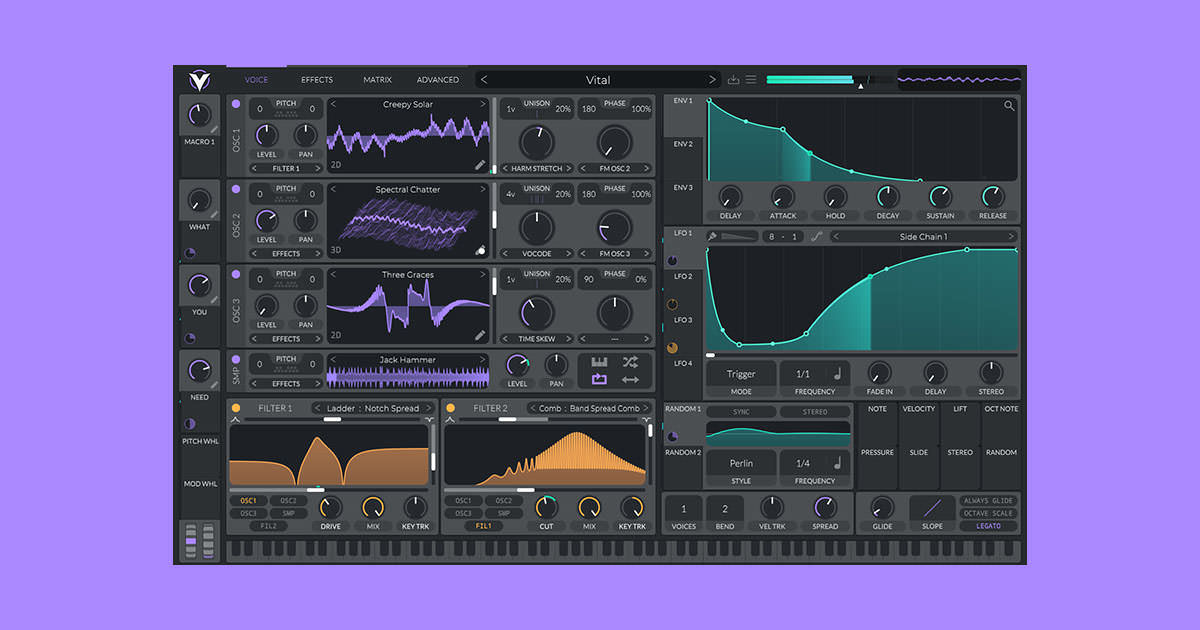The image size is (1200, 630).
Task: Toggle OSC 1 on/off
Action: pyautogui.click(x=236, y=104)
